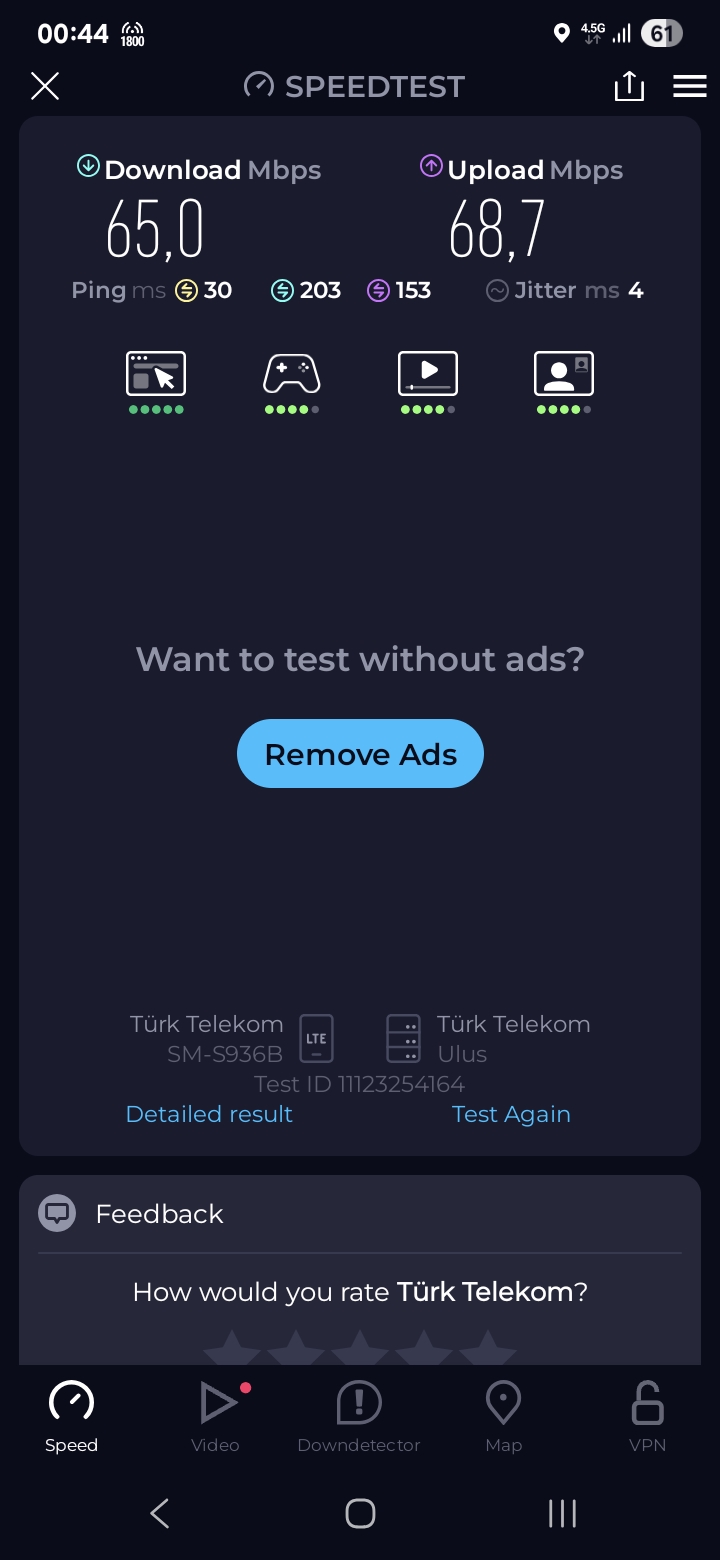Open the Detailed result link
This screenshot has height=1560, width=720.
(x=209, y=1114)
